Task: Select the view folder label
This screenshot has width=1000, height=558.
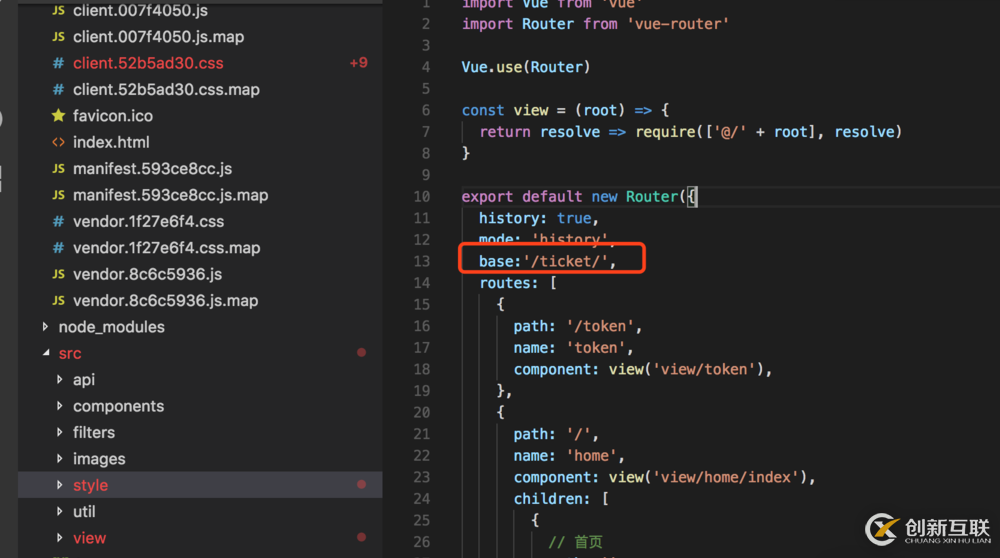Action: click(89, 538)
